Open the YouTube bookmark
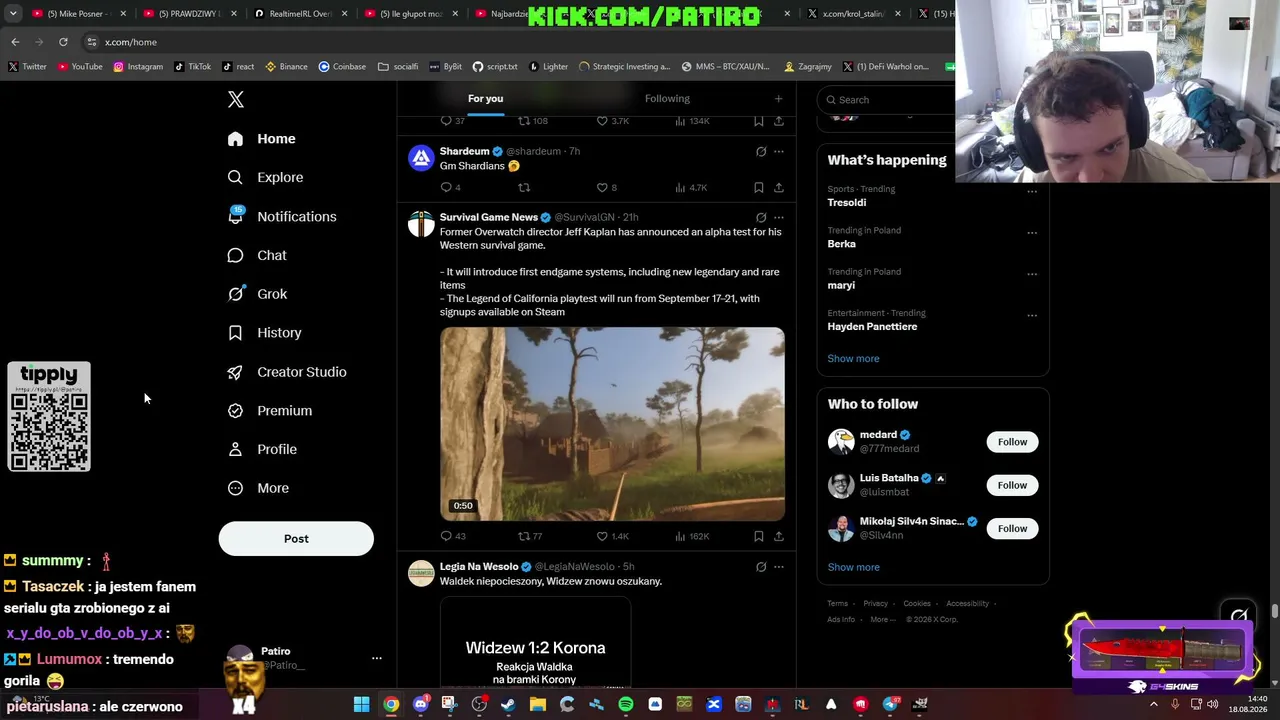The width and height of the screenshot is (1280, 720). 80,67
